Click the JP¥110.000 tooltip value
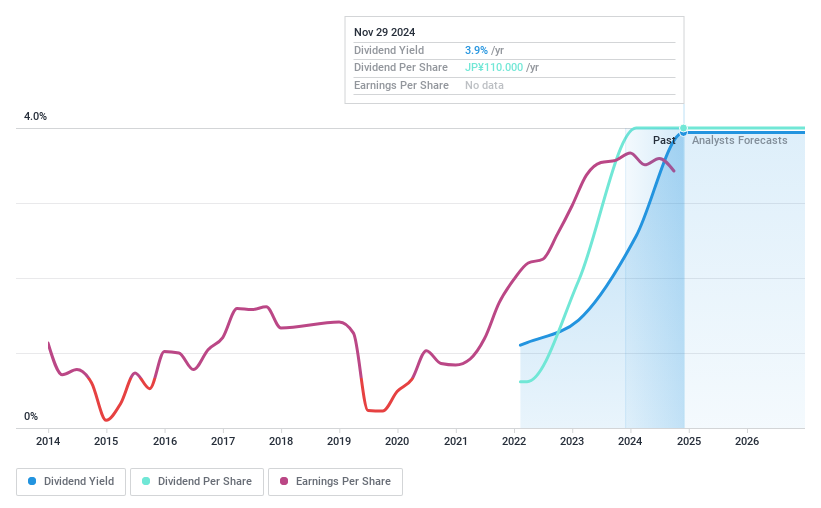 [494, 67]
